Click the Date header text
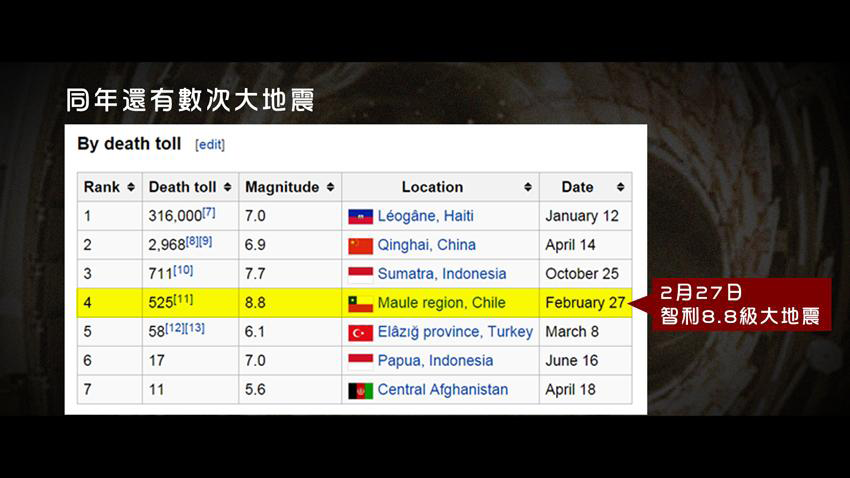This screenshot has height=478, width=850. click(577, 187)
